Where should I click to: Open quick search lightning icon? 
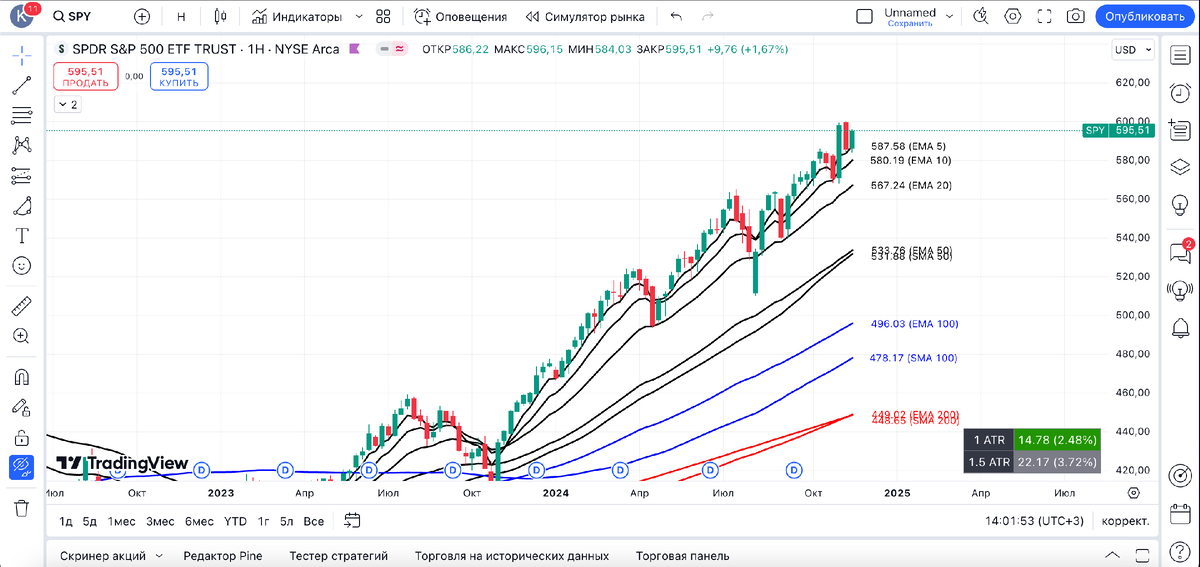click(983, 17)
